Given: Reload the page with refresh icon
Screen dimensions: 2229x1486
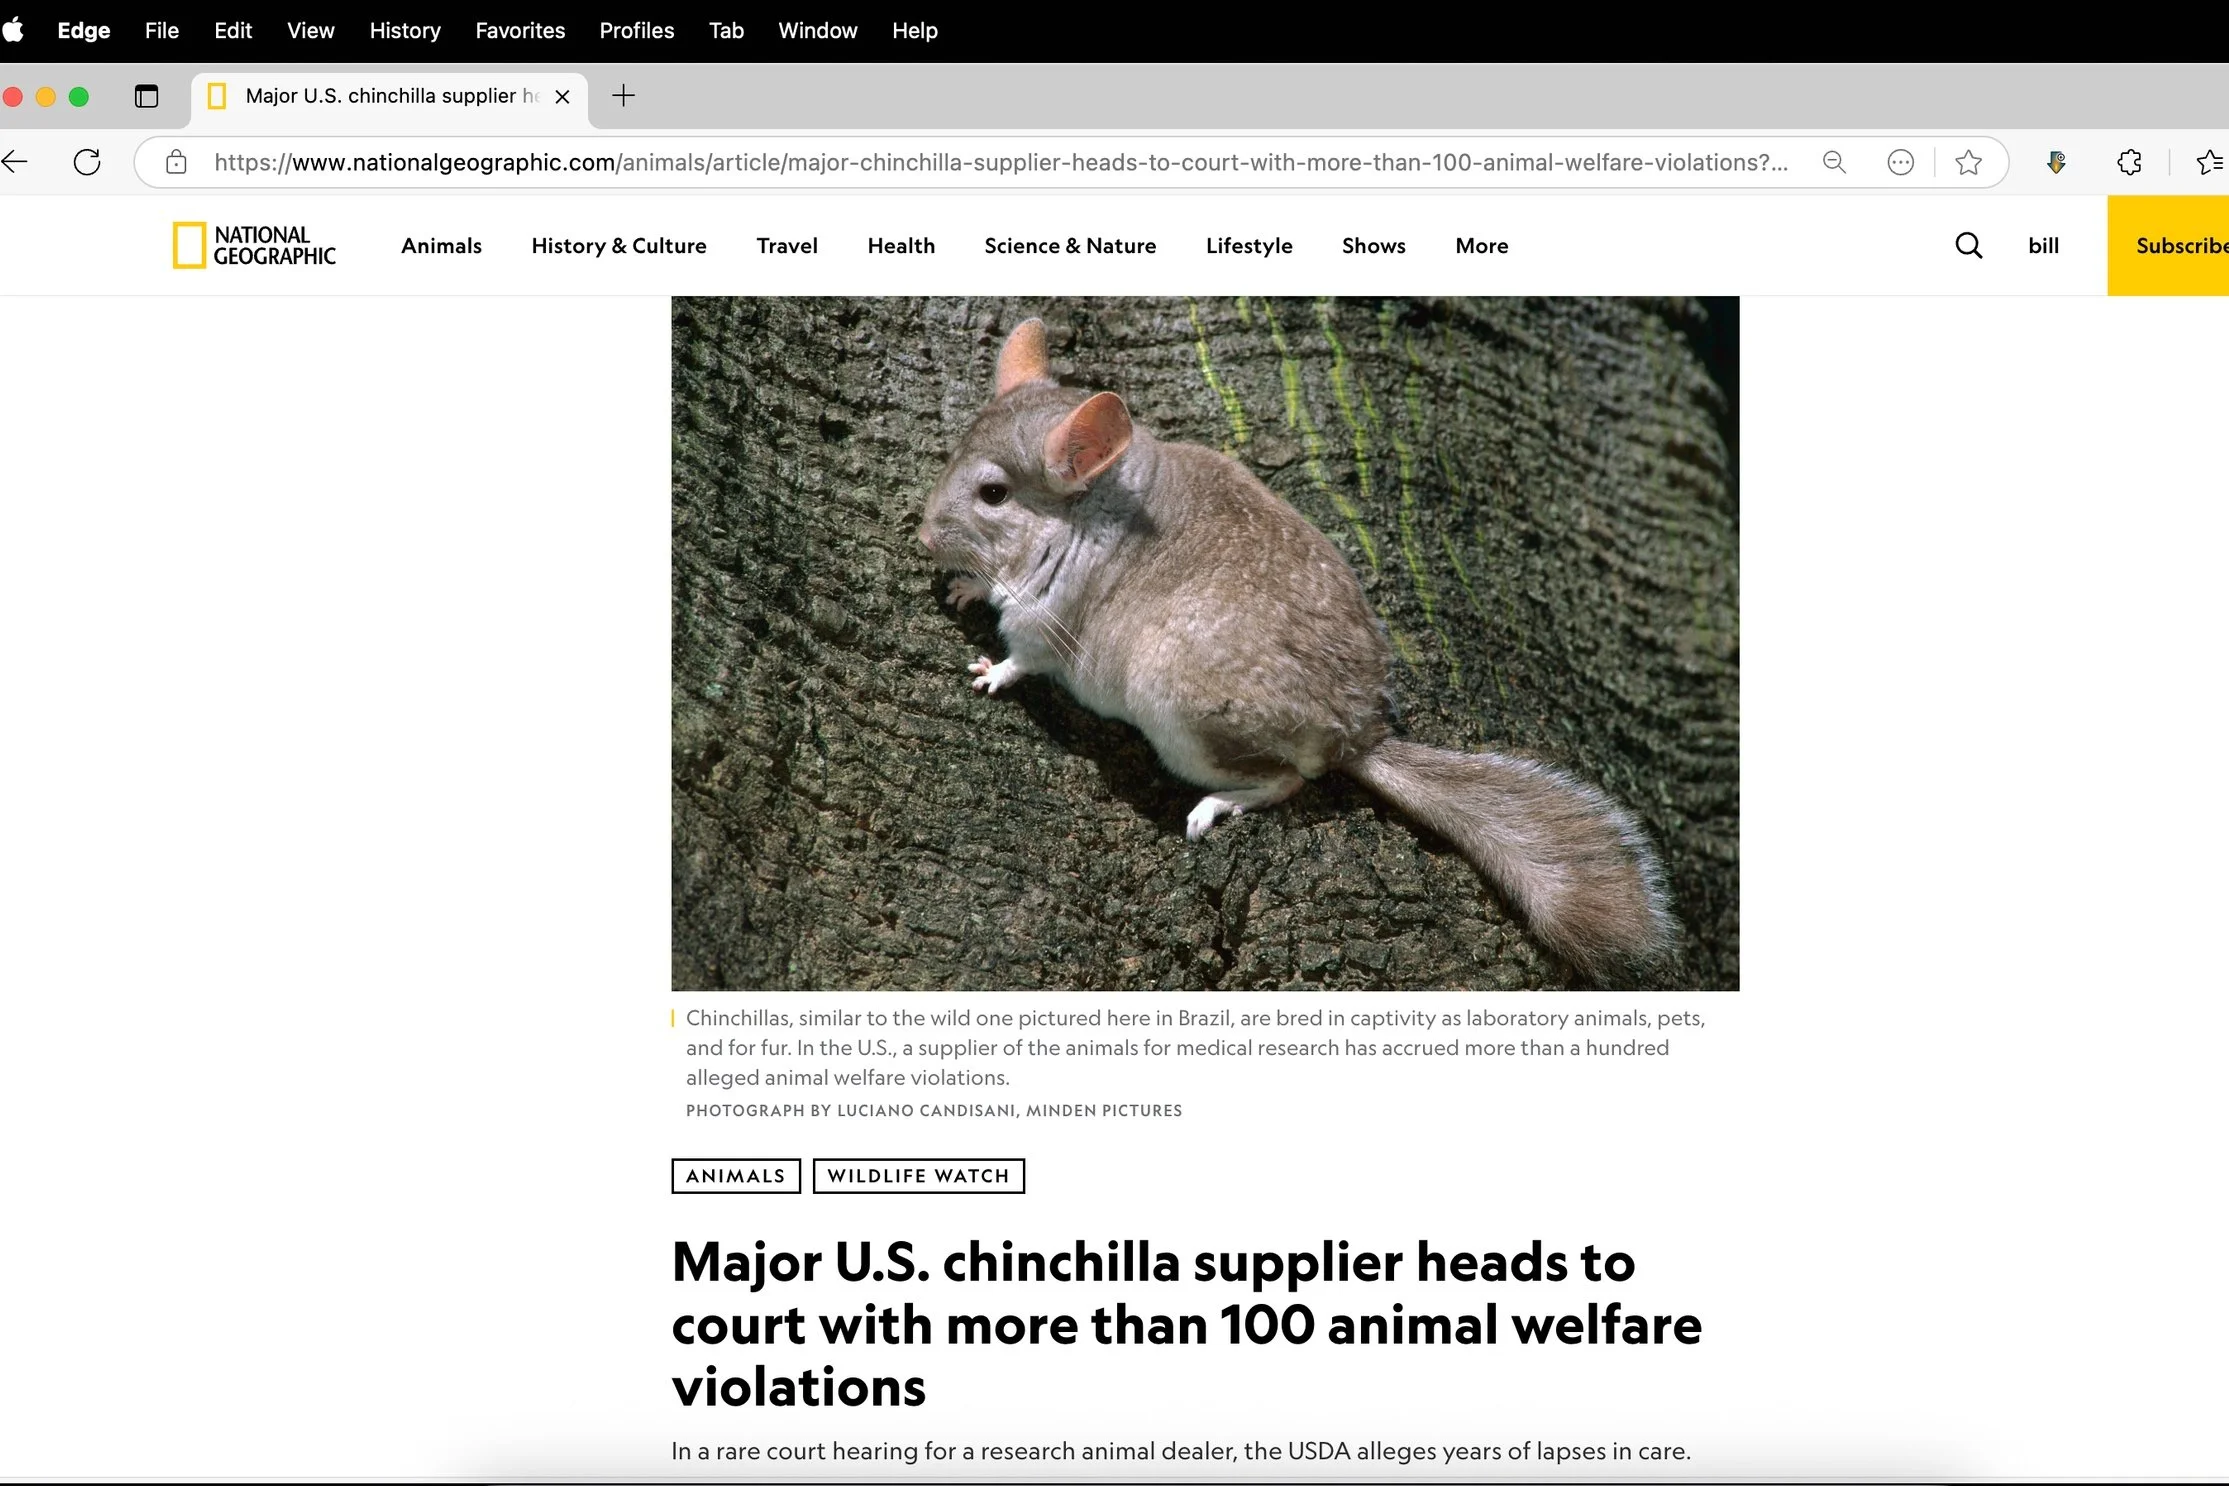Looking at the screenshot, I should [87, 162].
